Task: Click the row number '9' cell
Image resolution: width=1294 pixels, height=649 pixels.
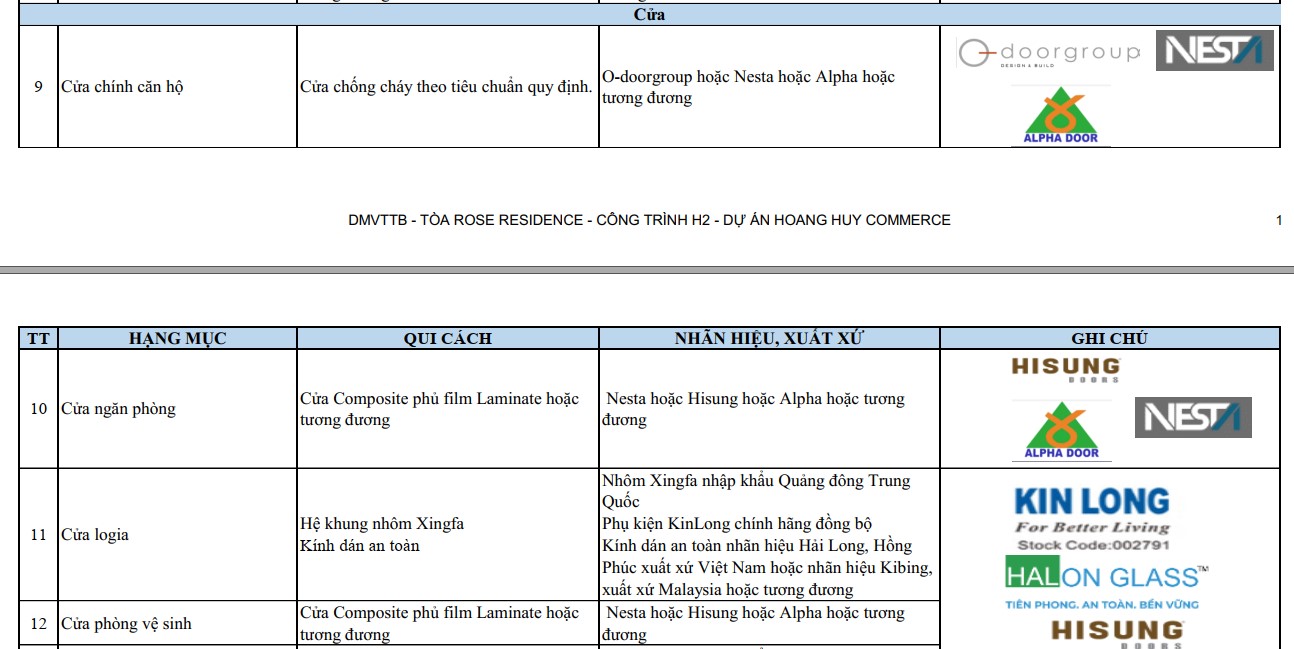Action: click(x=39, y=87)
